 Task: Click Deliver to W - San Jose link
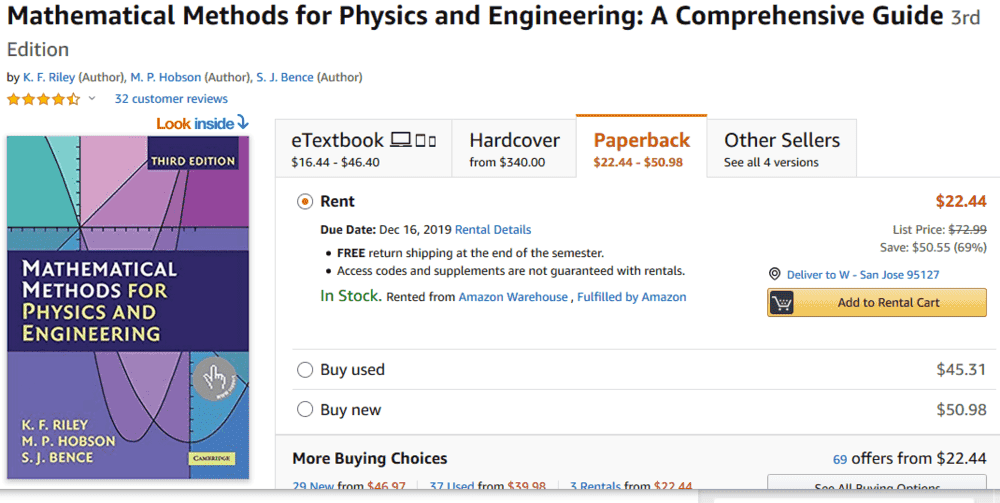coord(863,274)
